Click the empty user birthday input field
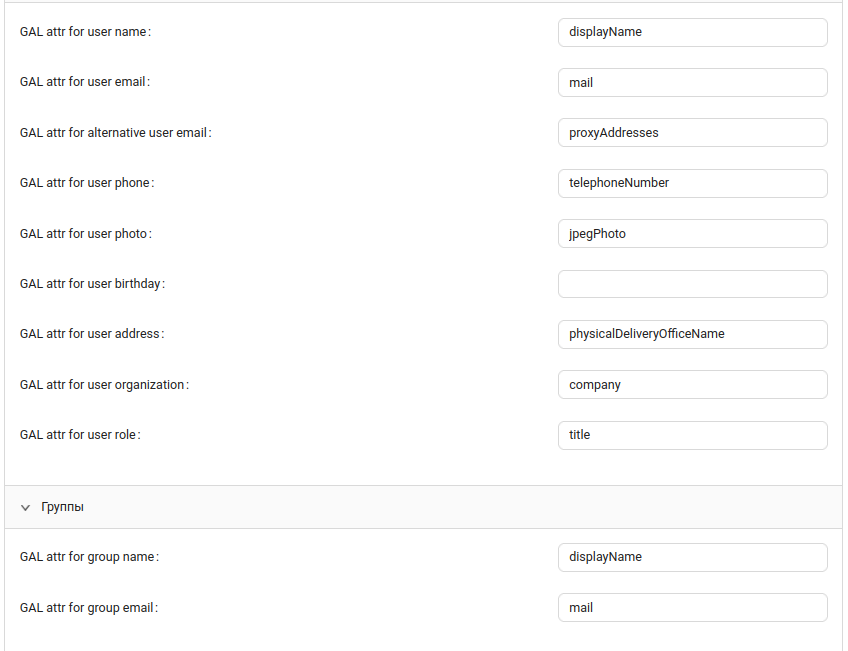848x651 pixels. 692,284
